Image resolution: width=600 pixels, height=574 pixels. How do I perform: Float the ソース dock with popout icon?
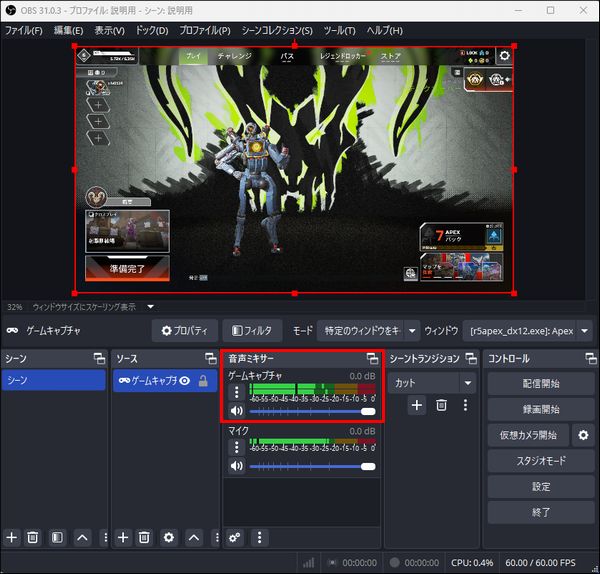click(x=211, y=359)
